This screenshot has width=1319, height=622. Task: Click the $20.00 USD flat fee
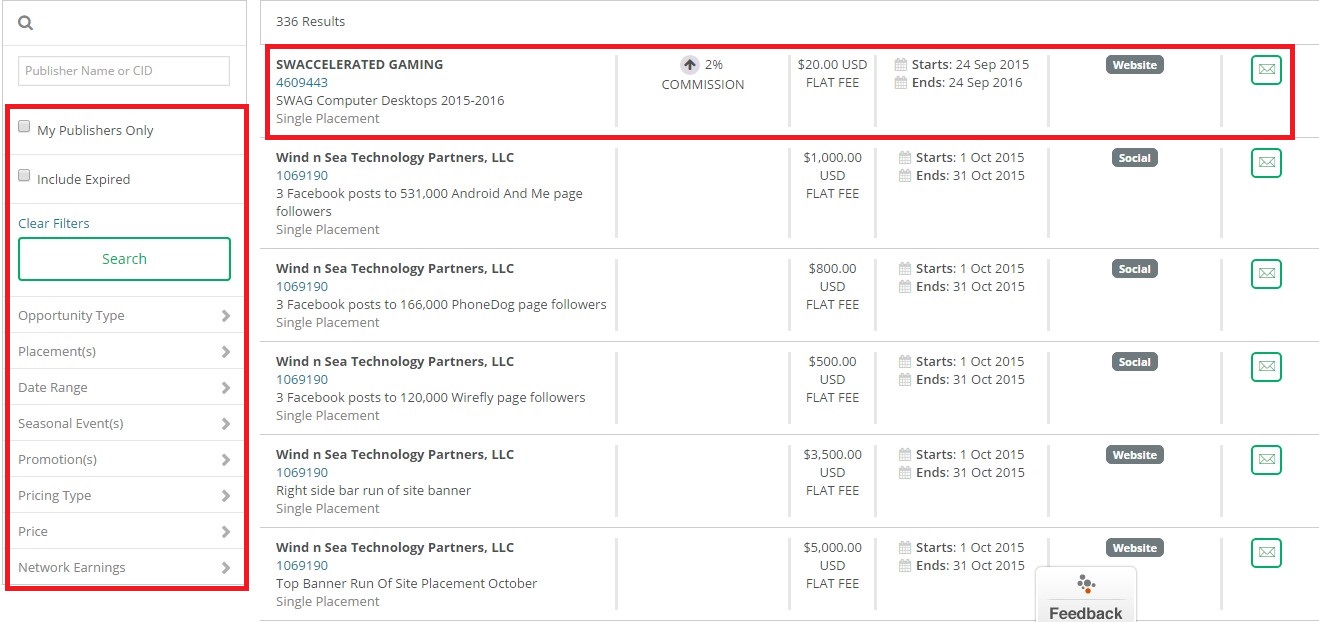832,73
